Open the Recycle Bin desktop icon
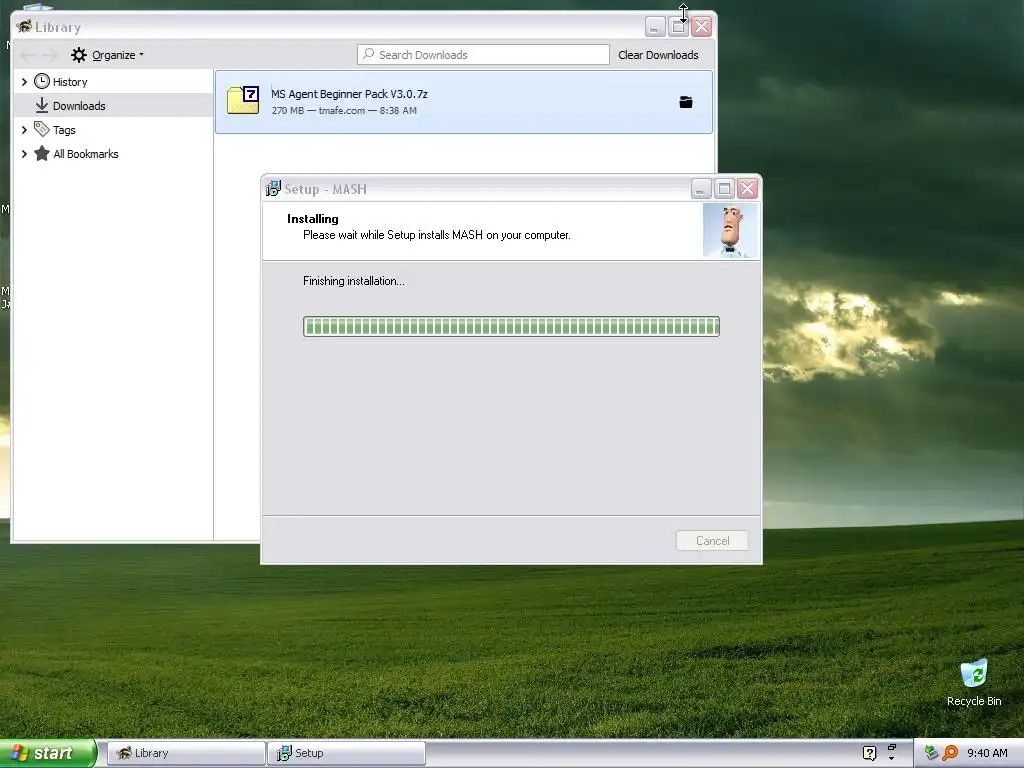The height and width of the screenshot is (768, 1024). point(974,683)
